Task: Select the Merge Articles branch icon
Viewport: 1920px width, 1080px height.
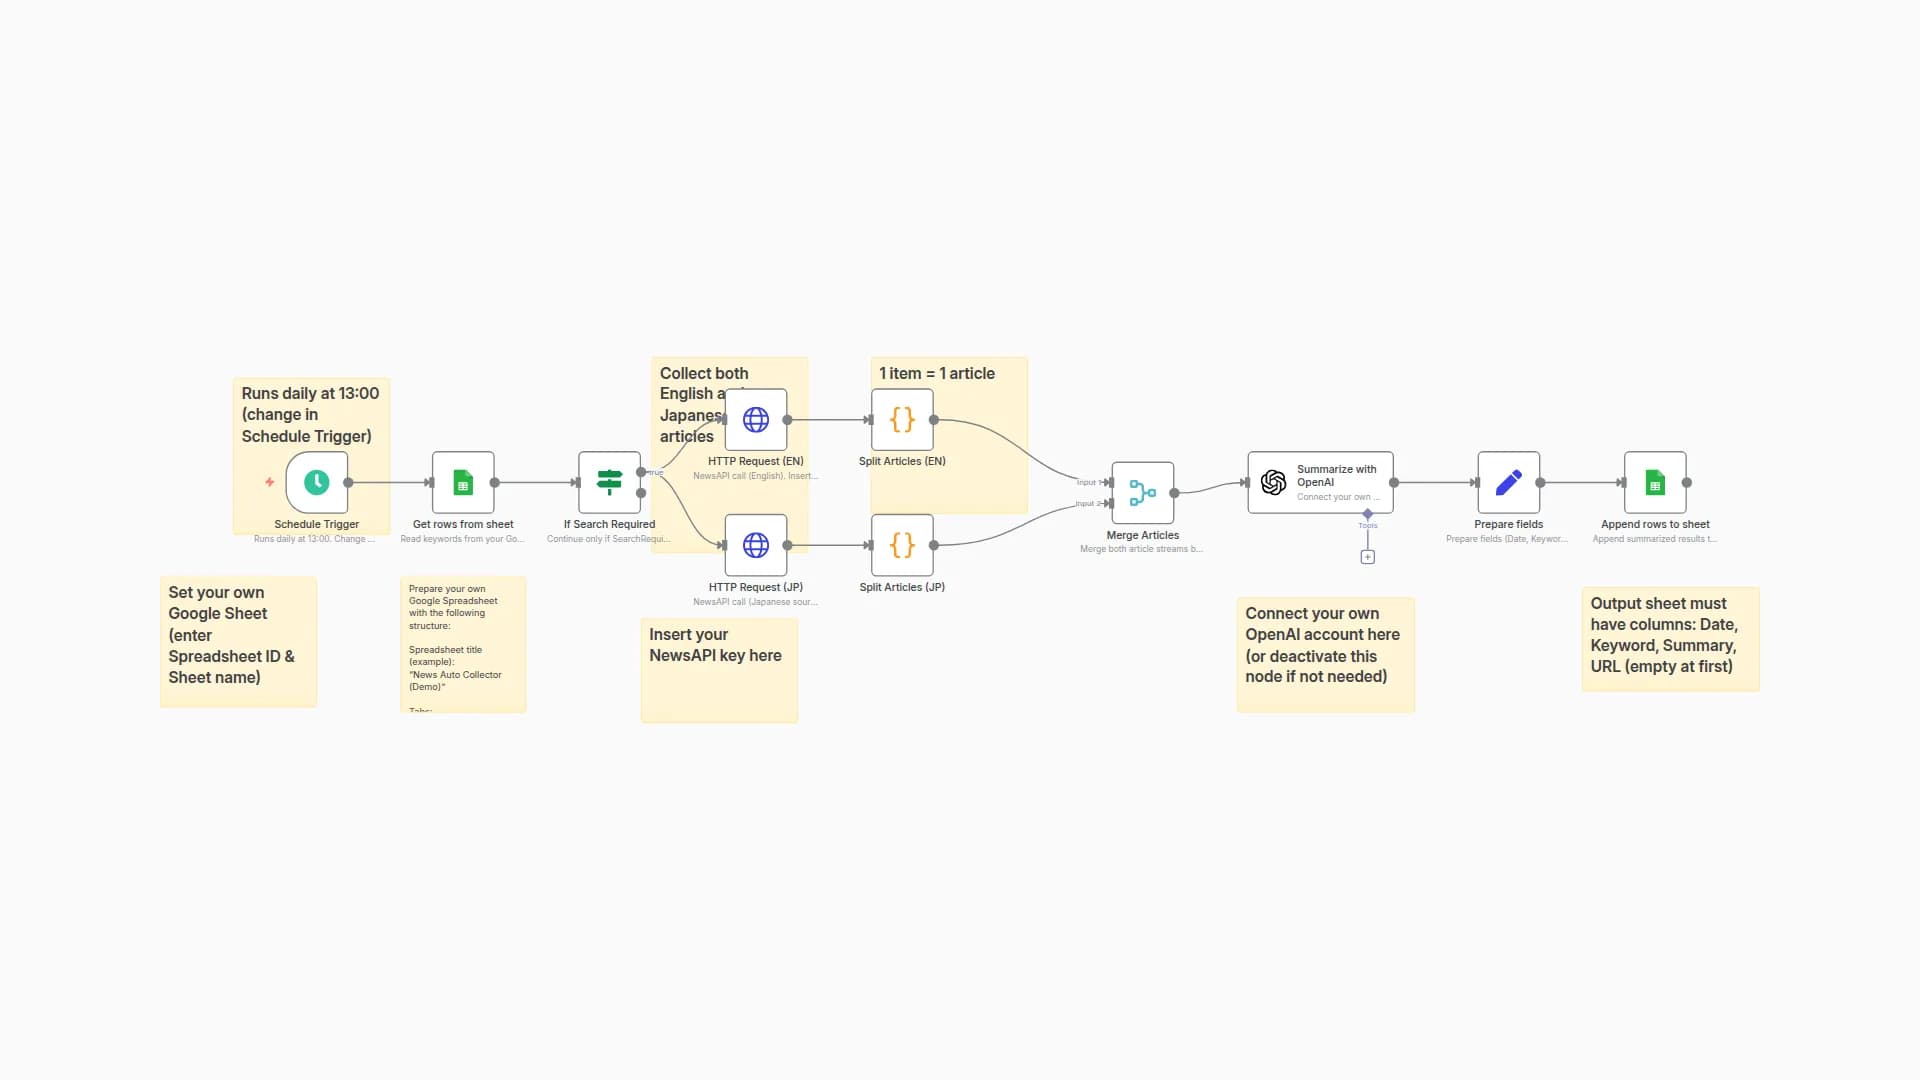Action: (1142, 492)
